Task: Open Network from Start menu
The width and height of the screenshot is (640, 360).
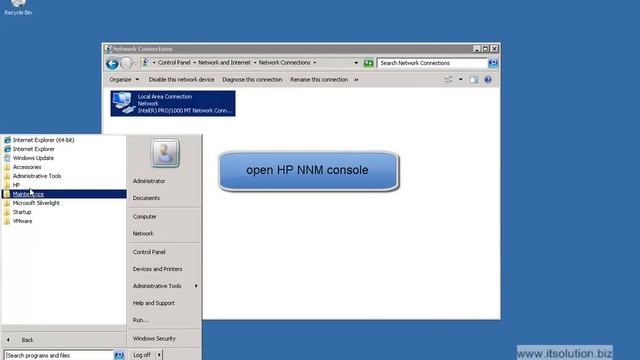Action: coord(143,233)
